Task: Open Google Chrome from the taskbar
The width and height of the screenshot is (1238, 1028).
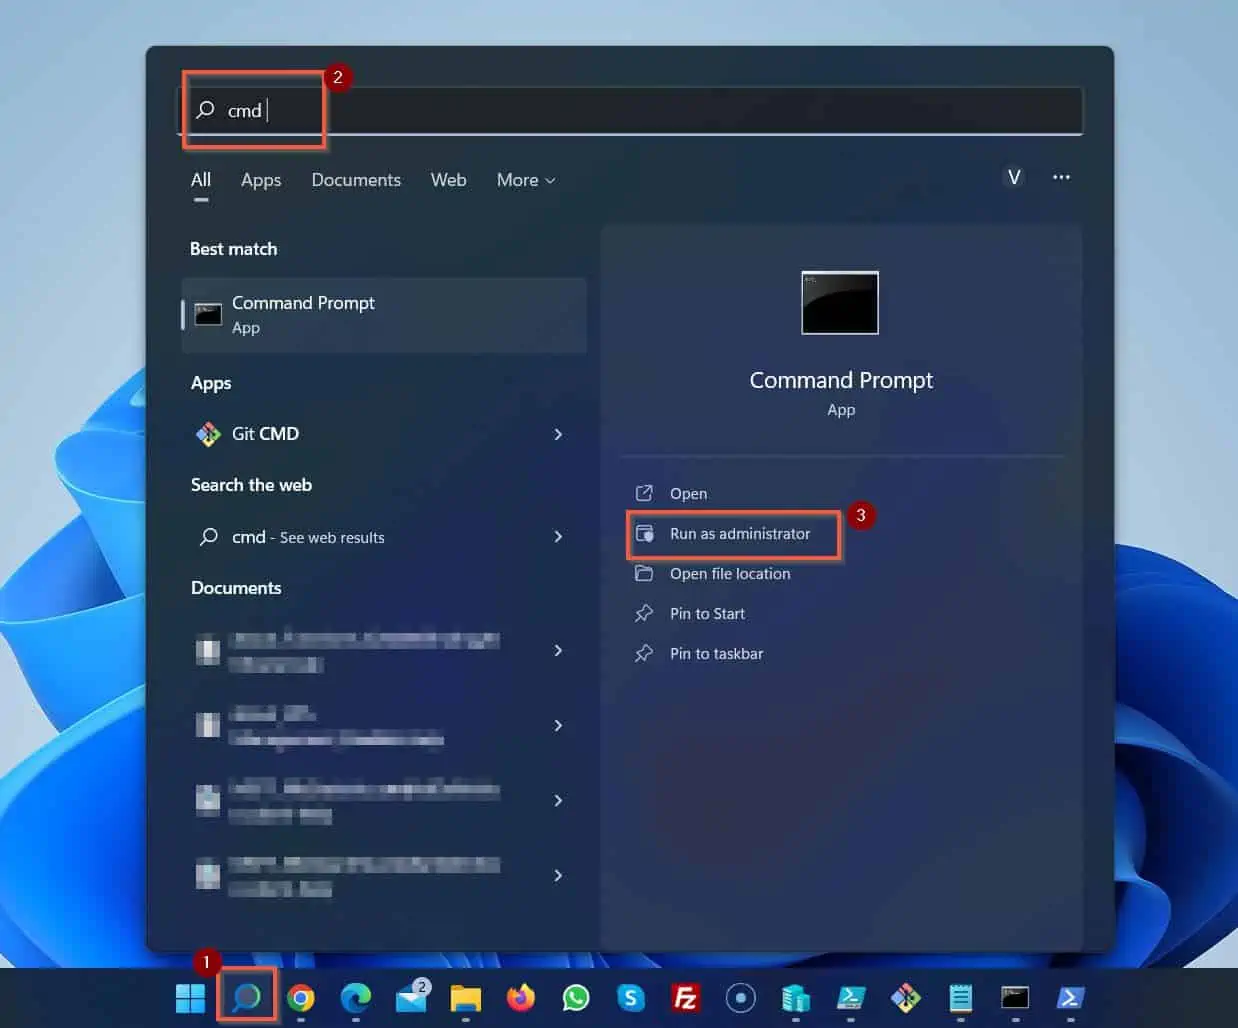Action: (x=300, y=998)
